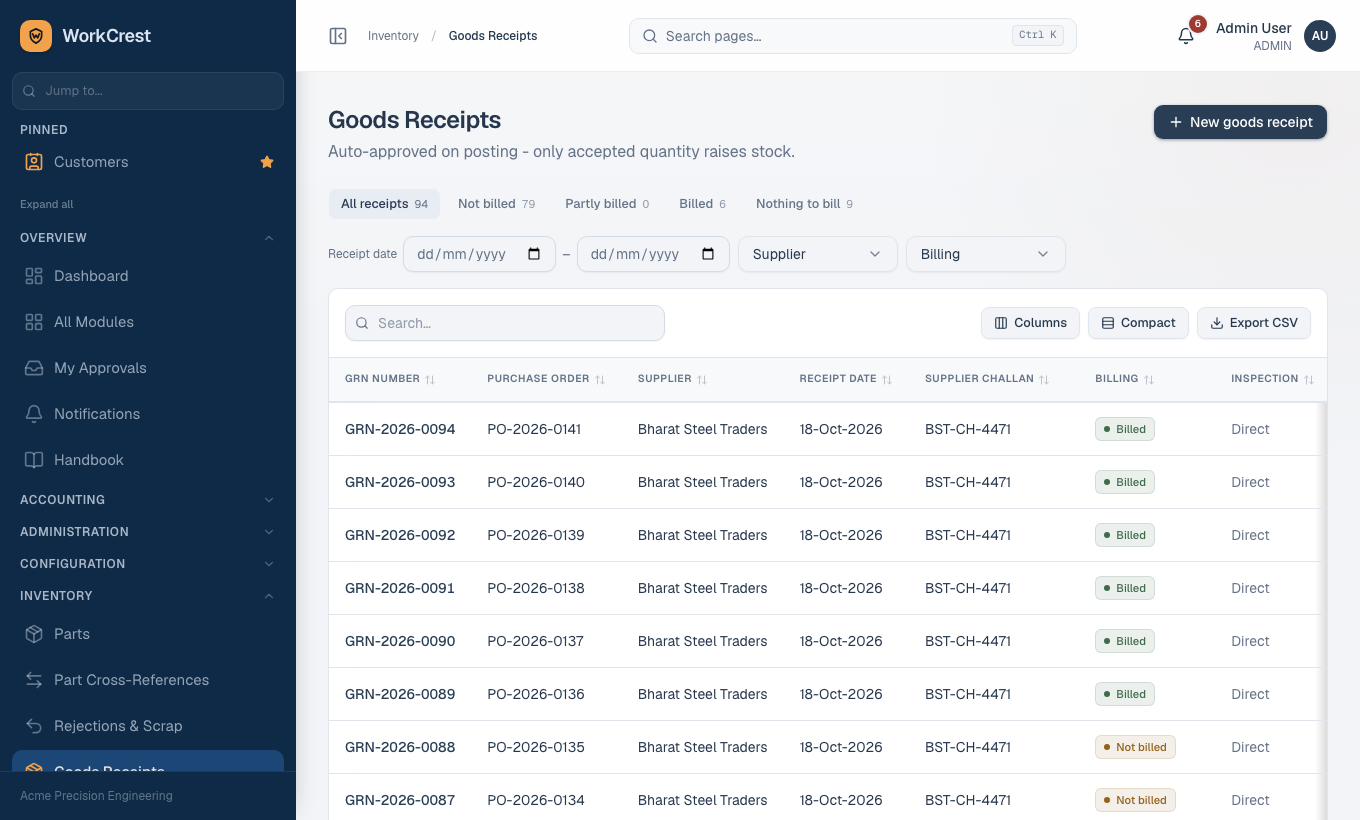Focus the sidebar Jump to field

click(x=148, y=91)
